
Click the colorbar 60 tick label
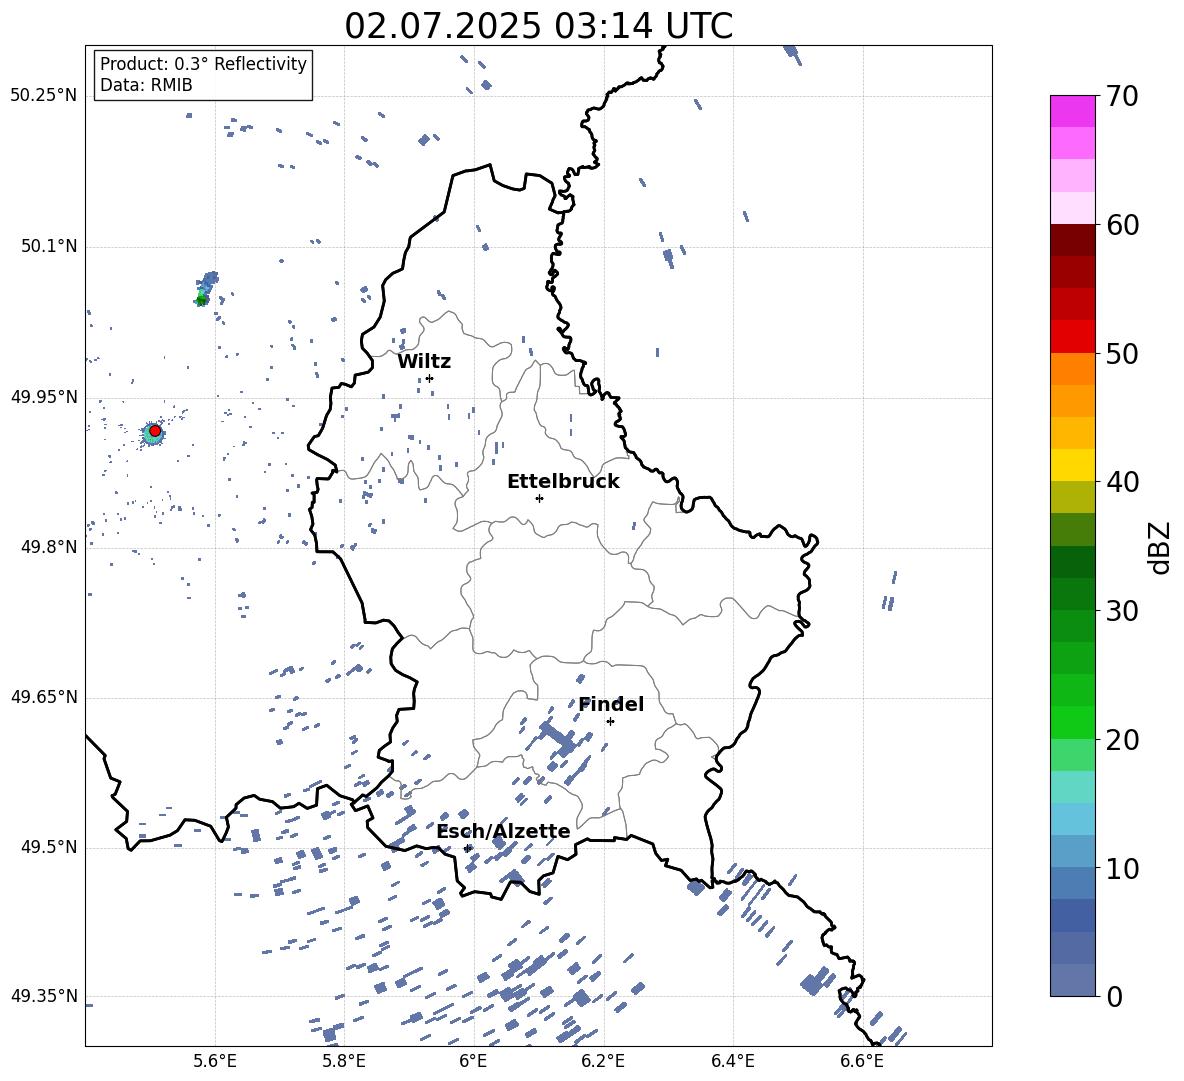(x=1122, y=225)
